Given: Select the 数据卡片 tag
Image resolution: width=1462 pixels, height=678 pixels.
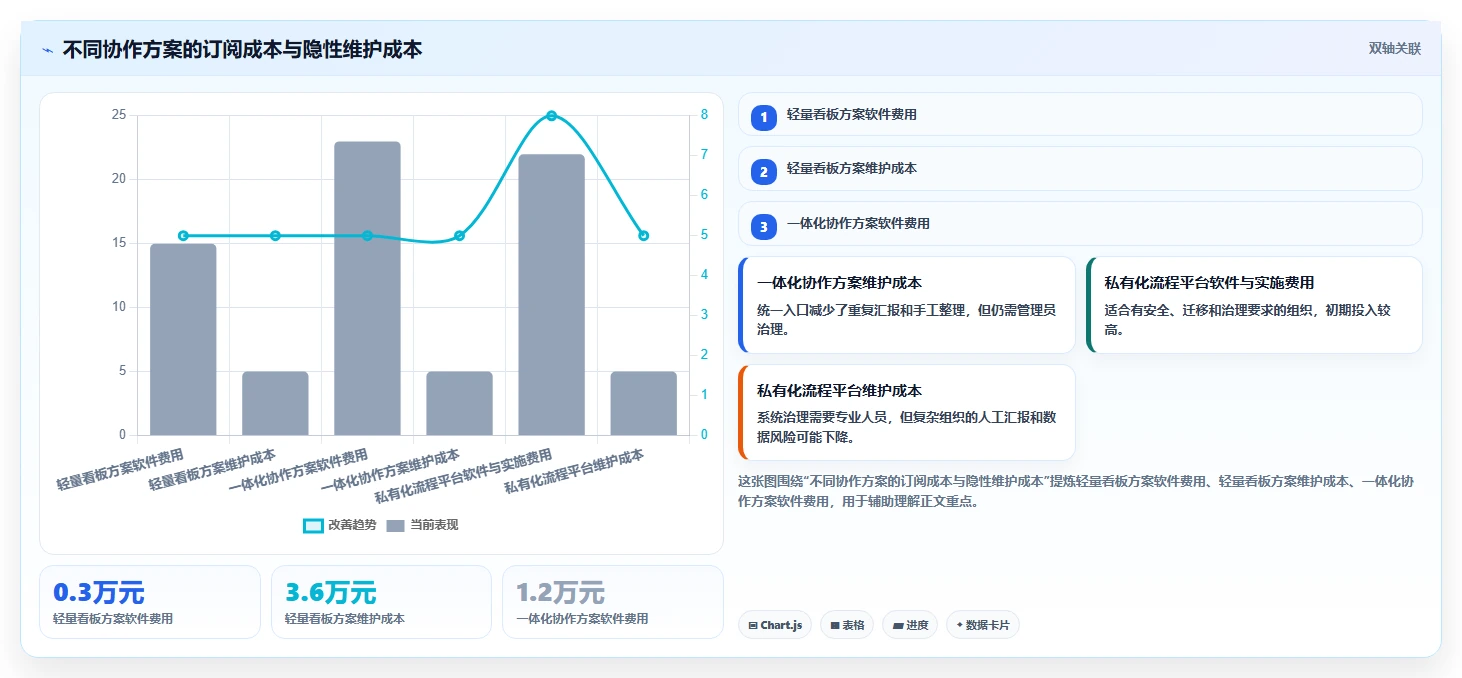Looking at the screenshot, I should (x=983, y=625).
